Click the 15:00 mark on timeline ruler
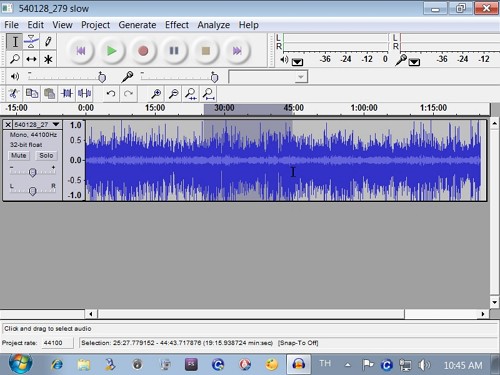 click(x=155, y=108)
